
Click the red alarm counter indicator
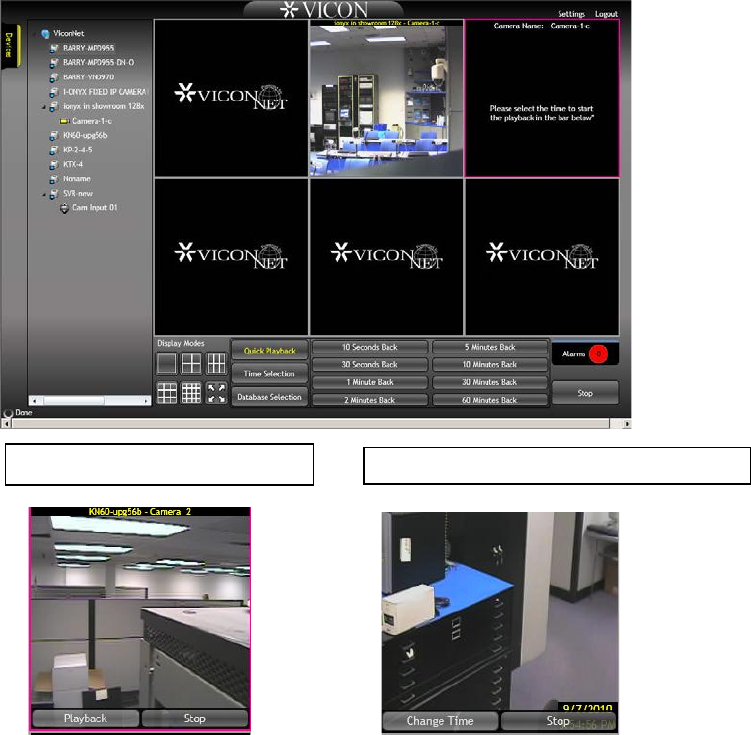click(598, 354)
